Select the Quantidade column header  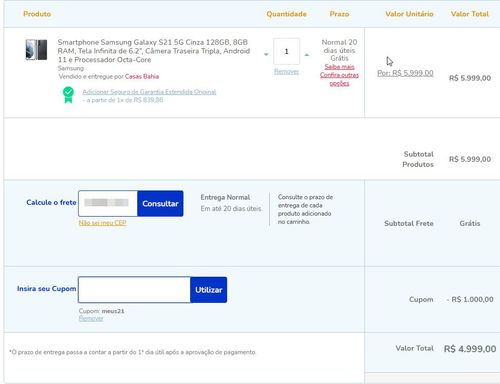click(x=286, y=14)
